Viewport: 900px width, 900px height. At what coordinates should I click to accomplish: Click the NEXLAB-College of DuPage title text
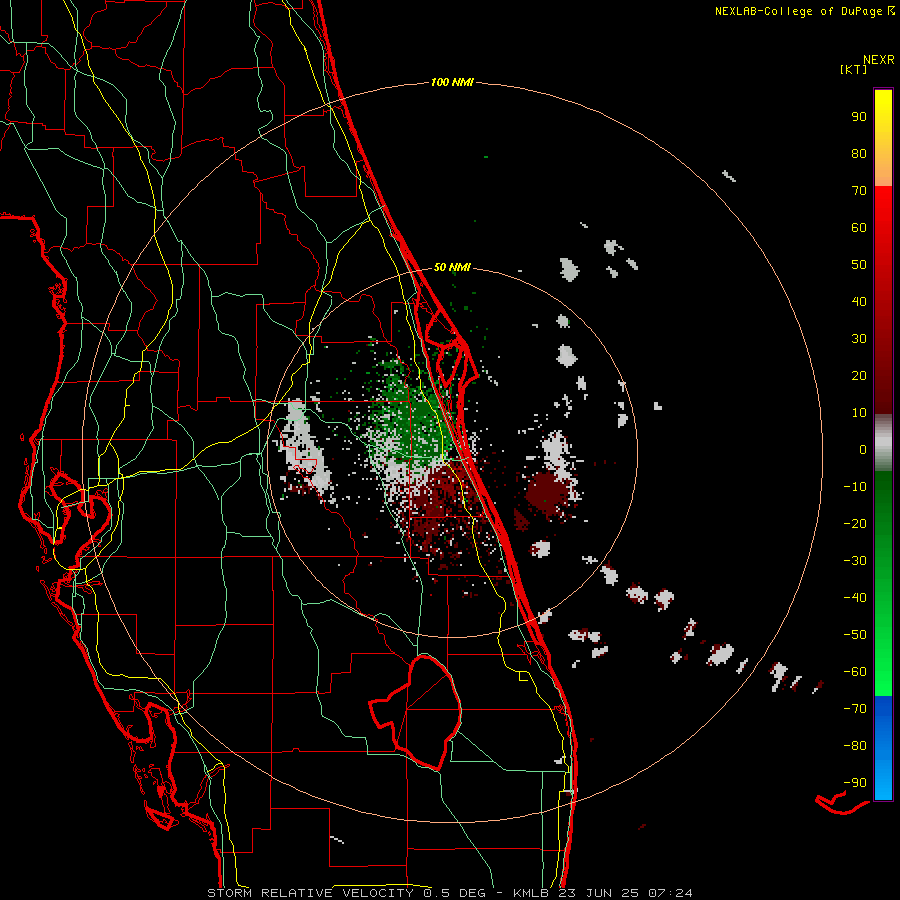[800, 11]
